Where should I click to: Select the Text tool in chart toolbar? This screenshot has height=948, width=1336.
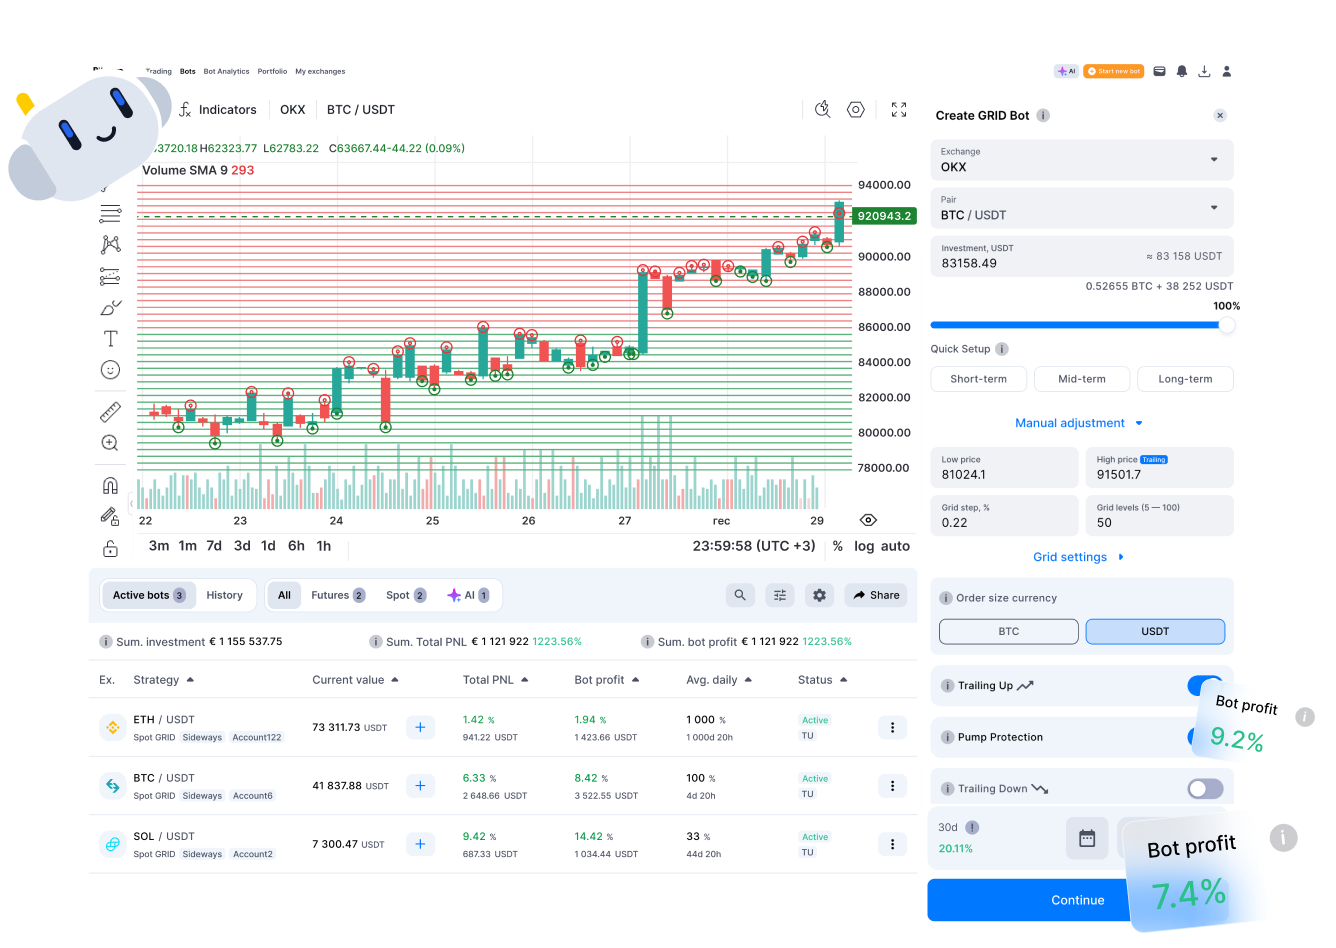coord(110,339)
